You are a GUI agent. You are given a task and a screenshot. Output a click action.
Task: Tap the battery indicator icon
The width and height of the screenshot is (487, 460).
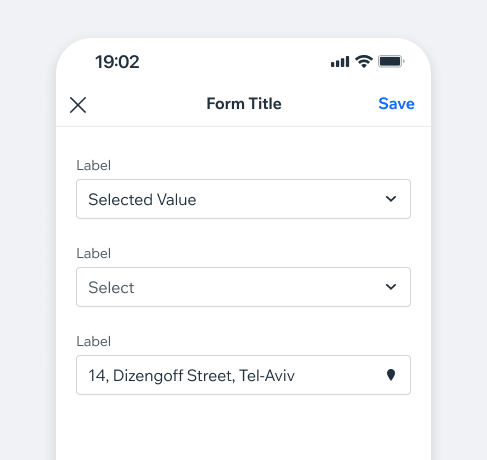[x=391, y=61]
